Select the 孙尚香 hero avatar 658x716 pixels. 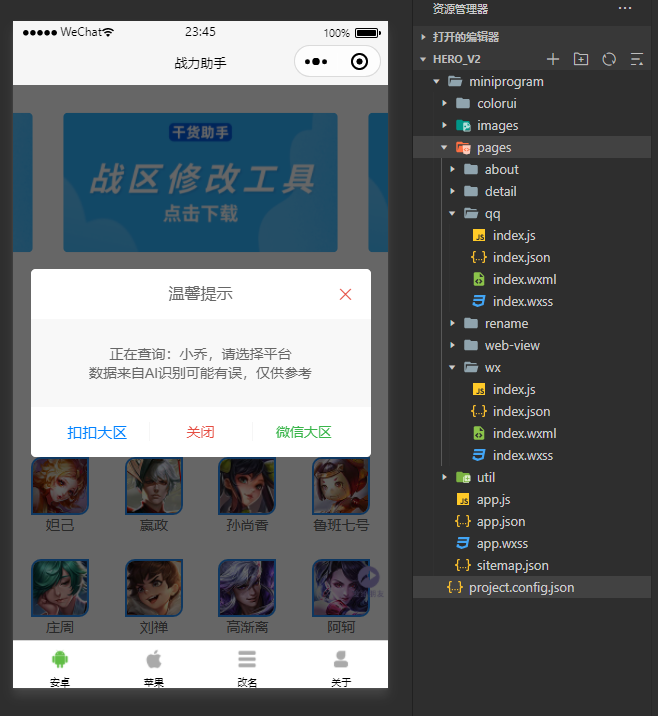[x=247, y=486]
